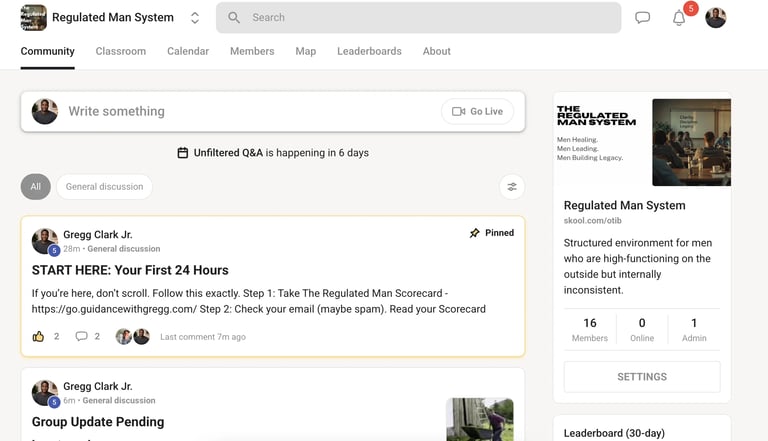
Task: View commenter avatars on START HERE post
Action: (133, 337)
